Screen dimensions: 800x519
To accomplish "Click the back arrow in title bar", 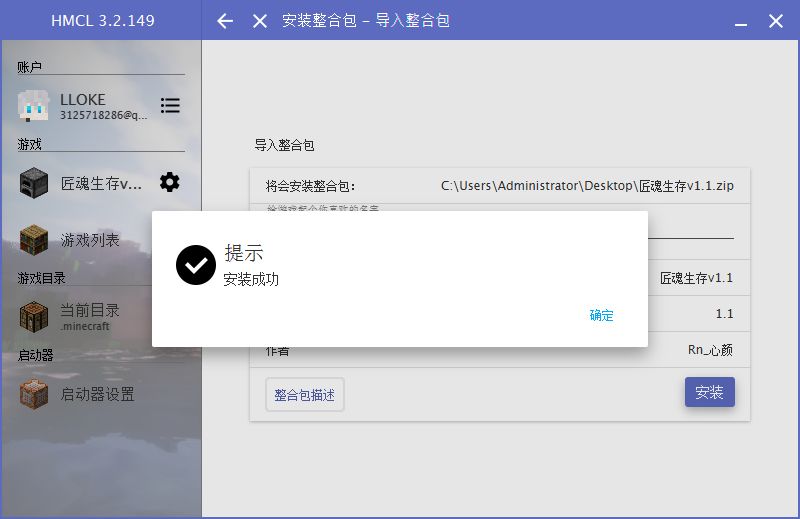I will tap(224, 21).
